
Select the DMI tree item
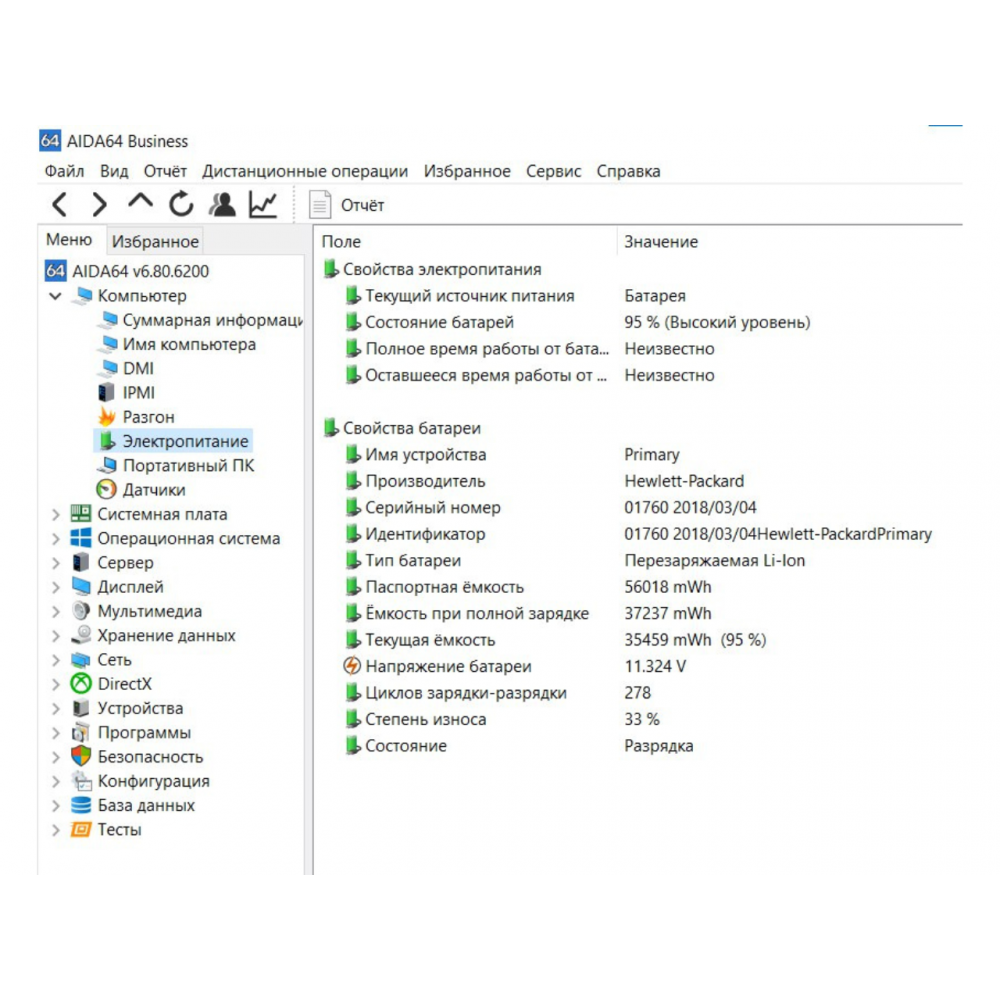pyautogui.click(x=138, y=369)
